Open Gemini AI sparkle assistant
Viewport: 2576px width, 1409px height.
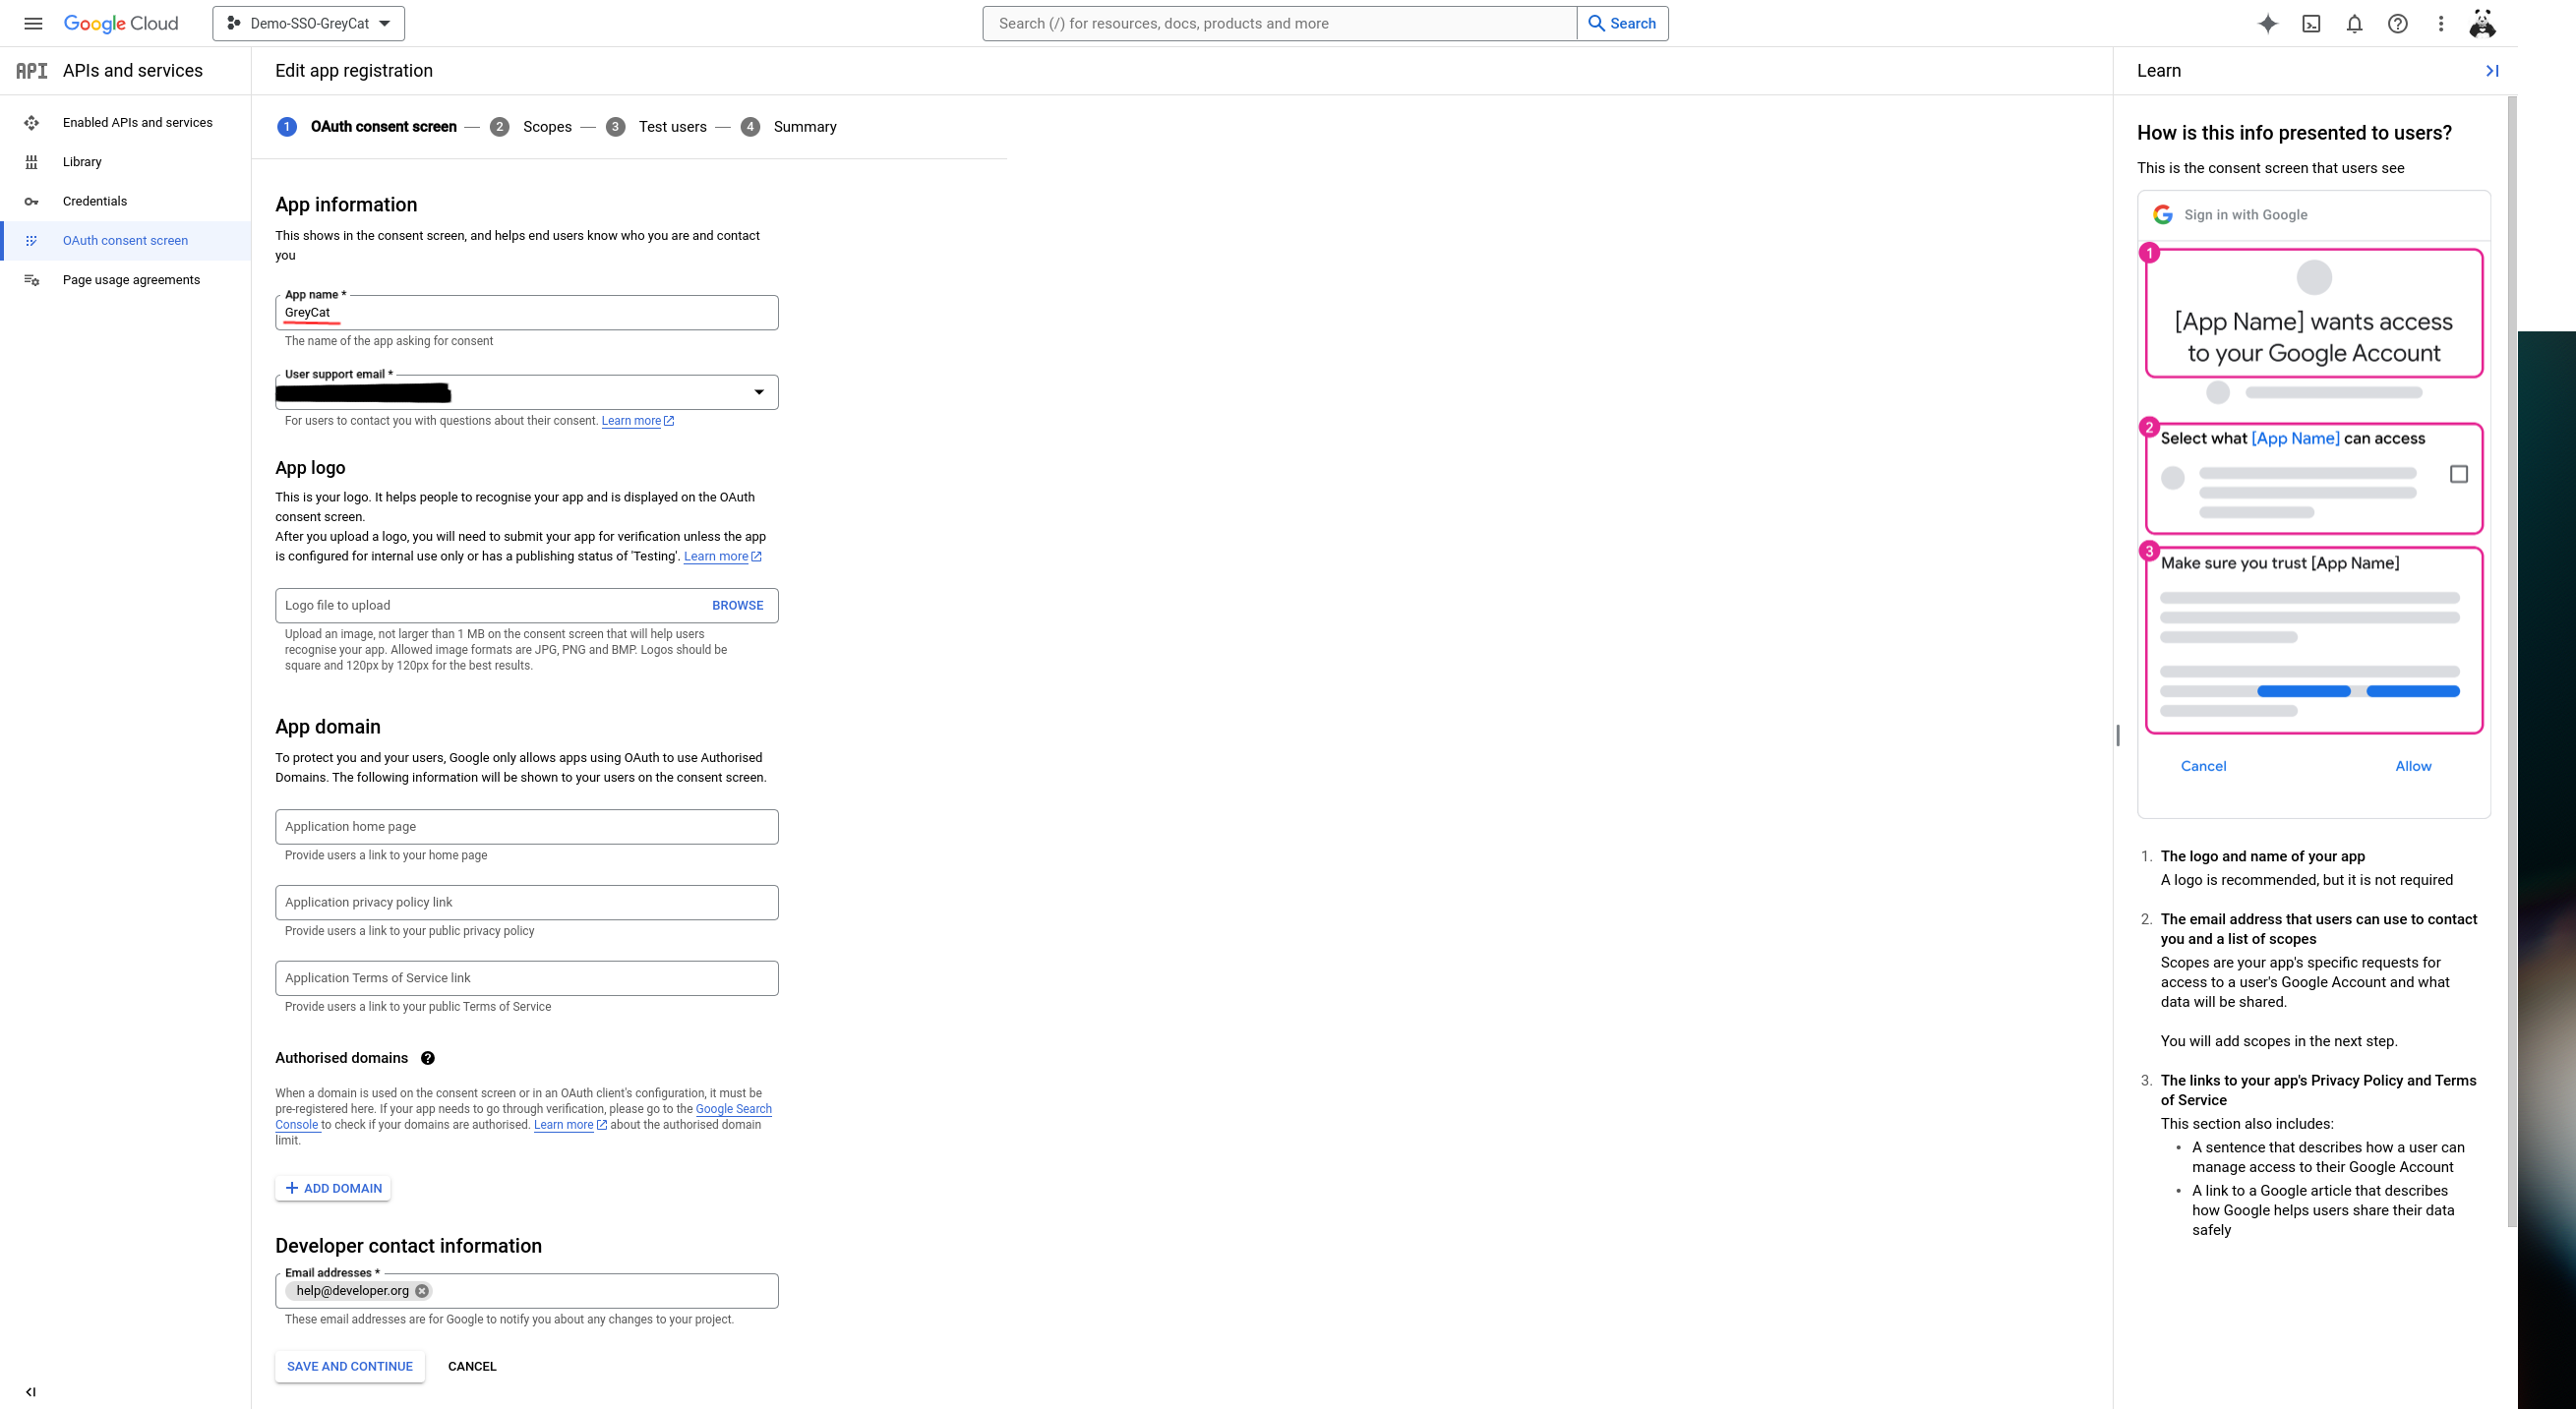pyautogui.click(x=2268, y=23)
